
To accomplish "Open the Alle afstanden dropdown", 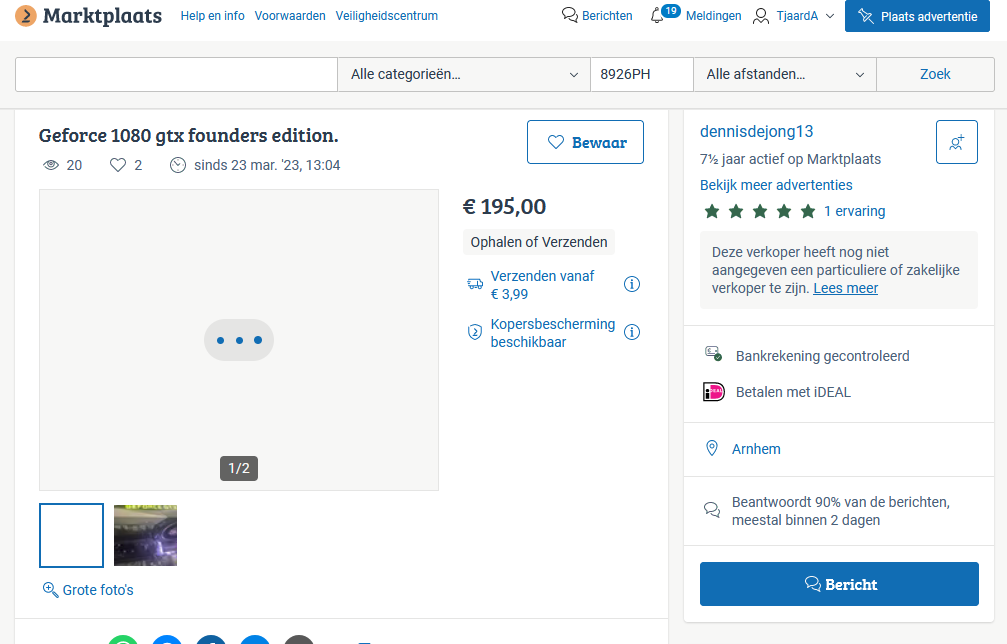I will click(x=785, y=74).
